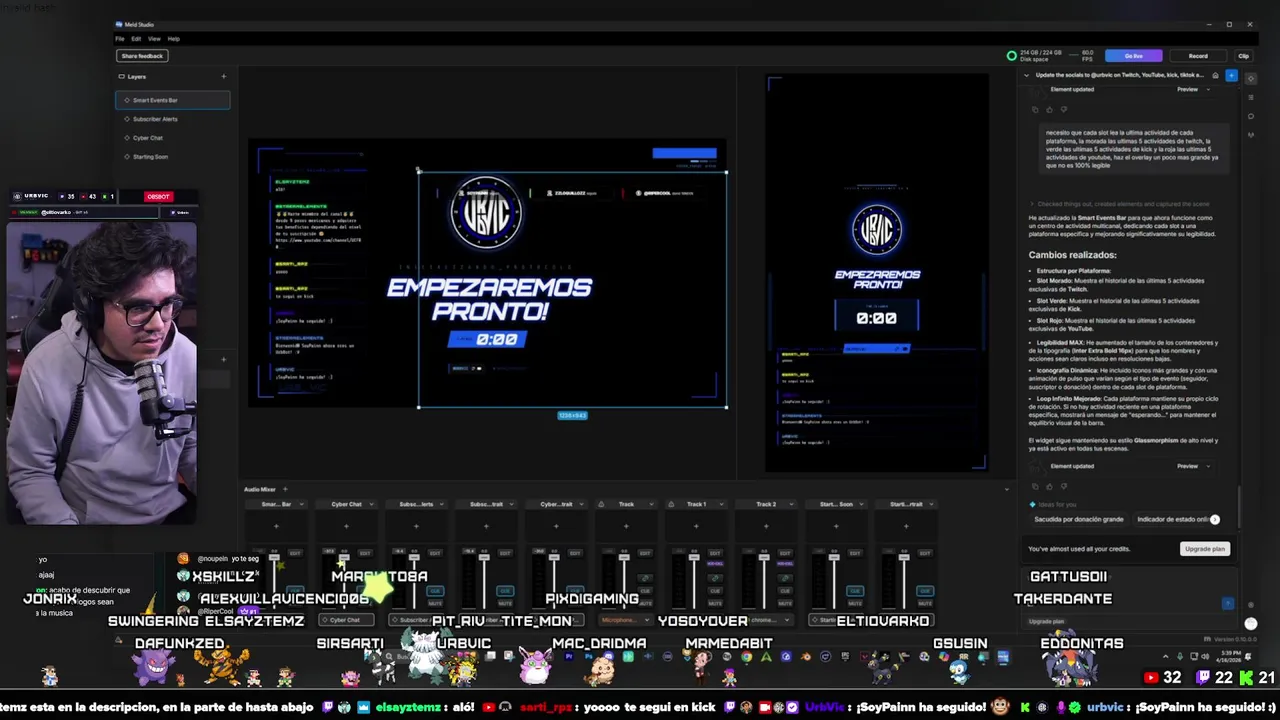The image size is (1280, 720).
Task: Open the Help menu
Action: tap(174, 39)
